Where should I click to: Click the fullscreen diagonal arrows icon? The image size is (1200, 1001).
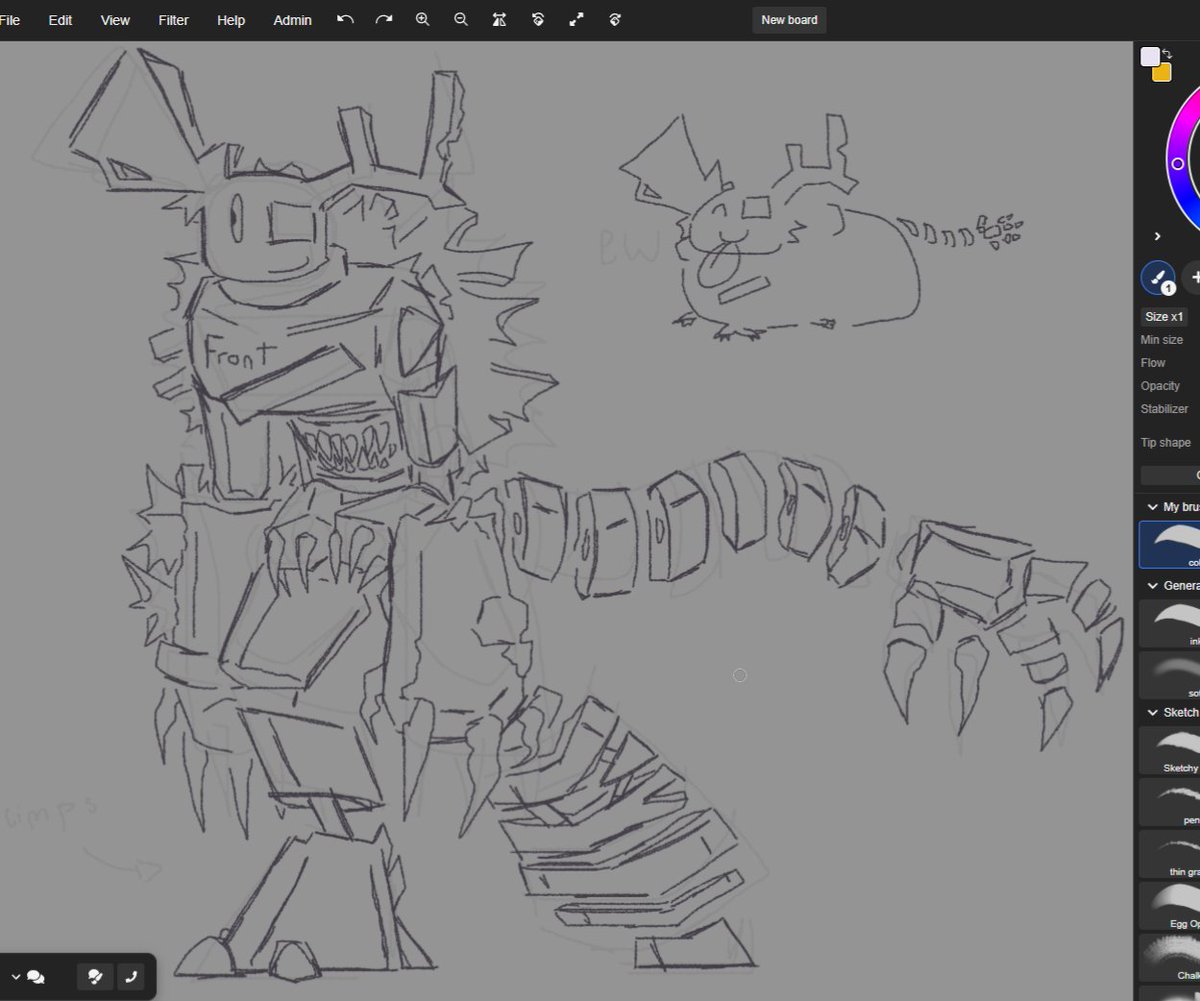click(x=576, y=19)
